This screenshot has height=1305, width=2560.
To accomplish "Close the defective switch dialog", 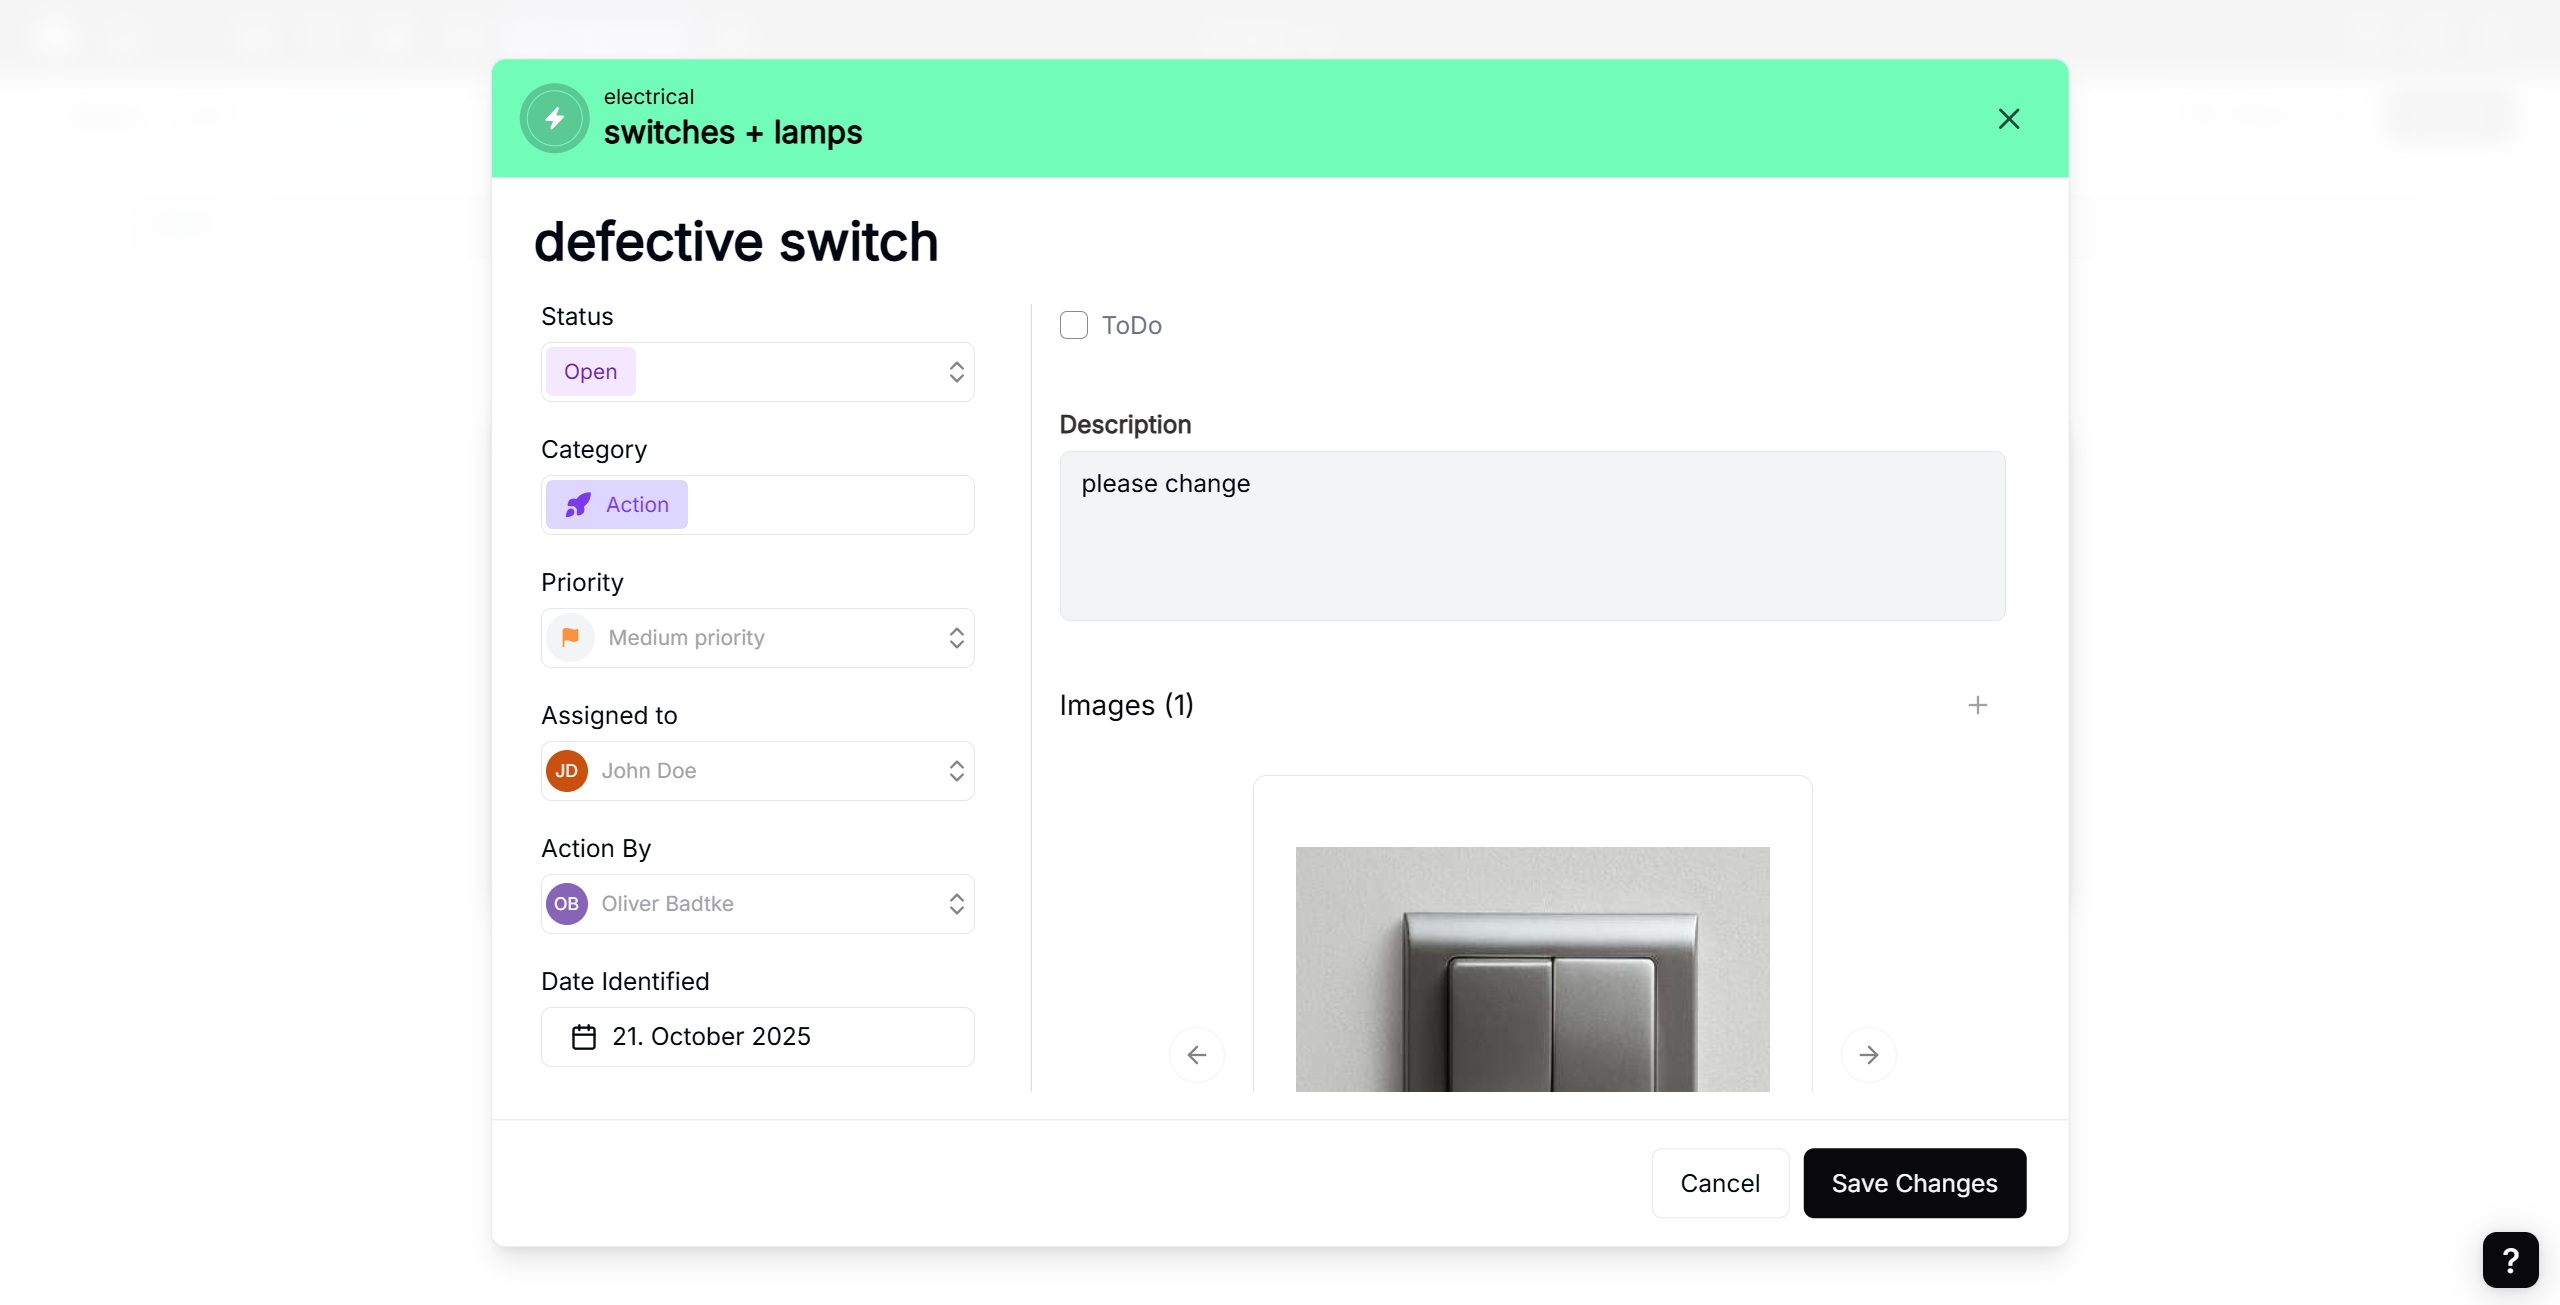I will pos(2008,119).
